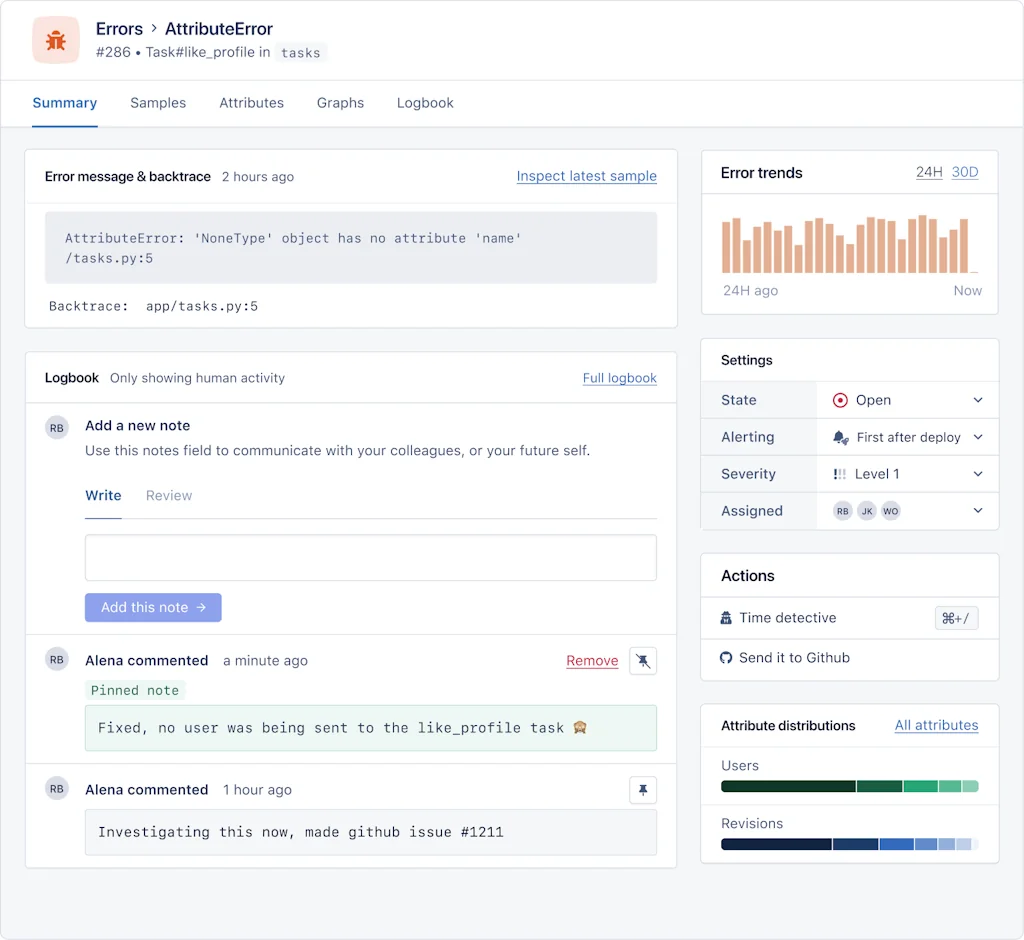Expand the Severity dropdown
The height and width of the screenshot is (940, 1024).
point(979,474)
